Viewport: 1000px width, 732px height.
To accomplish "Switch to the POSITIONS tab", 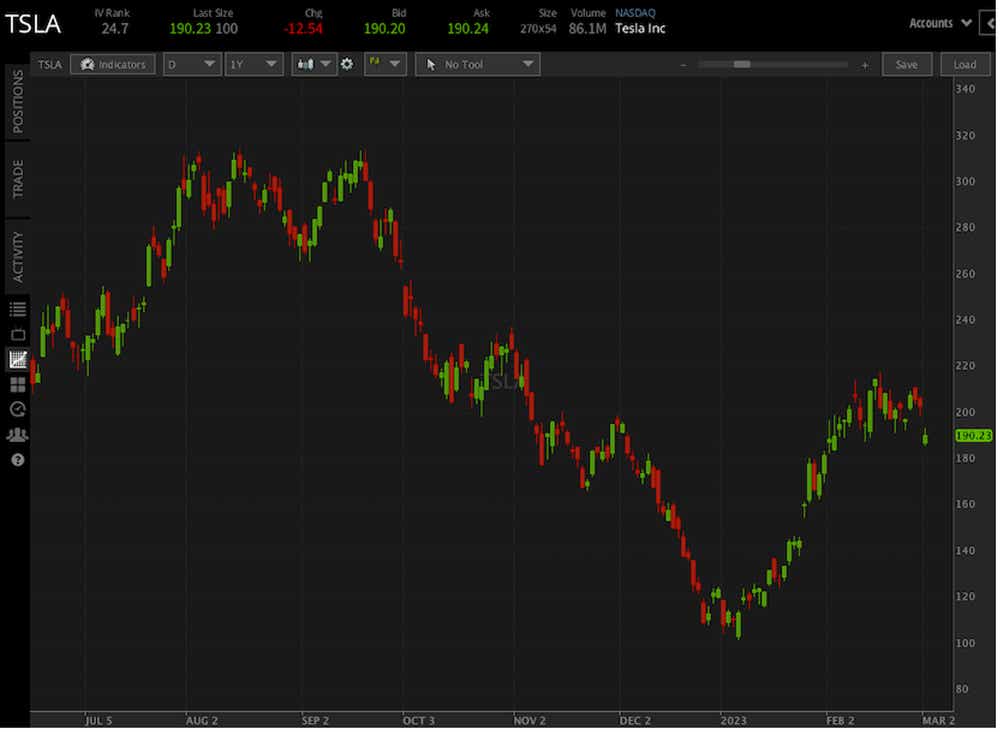I will pyautogui.click(x=17, y=102).
